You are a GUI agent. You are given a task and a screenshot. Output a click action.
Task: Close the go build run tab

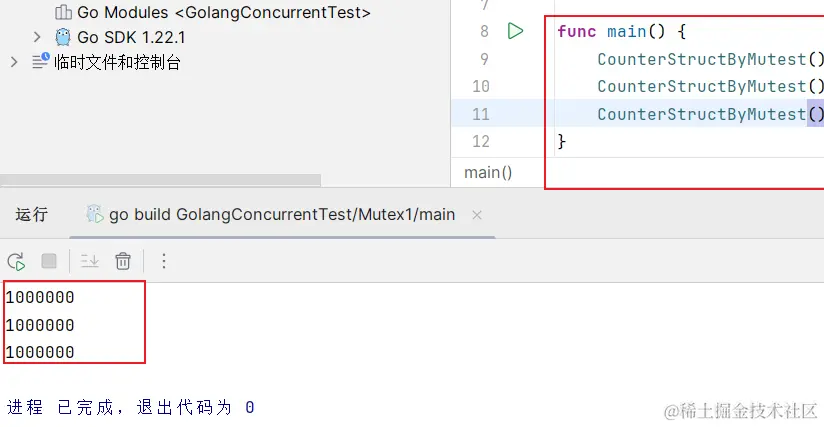click(477, 214)
